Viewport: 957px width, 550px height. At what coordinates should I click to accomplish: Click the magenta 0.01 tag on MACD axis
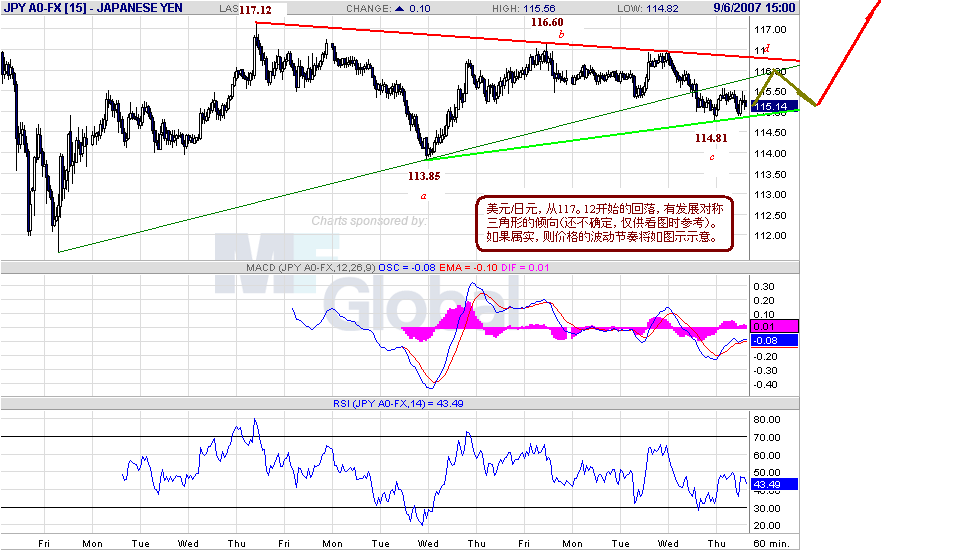pyautogui.click(x=774, y=326)
